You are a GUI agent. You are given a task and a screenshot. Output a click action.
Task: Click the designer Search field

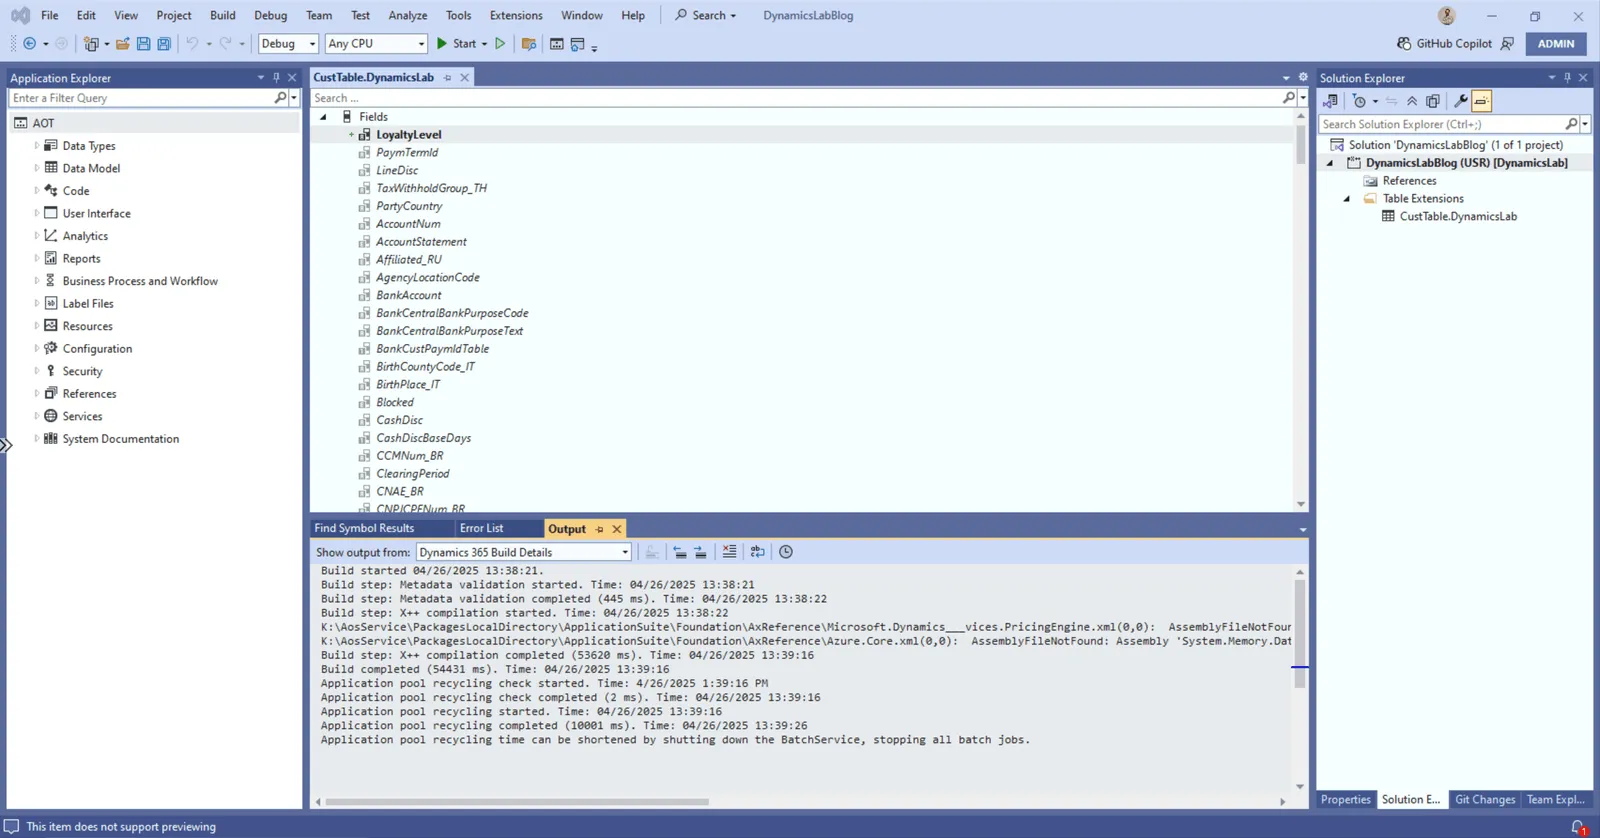[x=796, y=98]
